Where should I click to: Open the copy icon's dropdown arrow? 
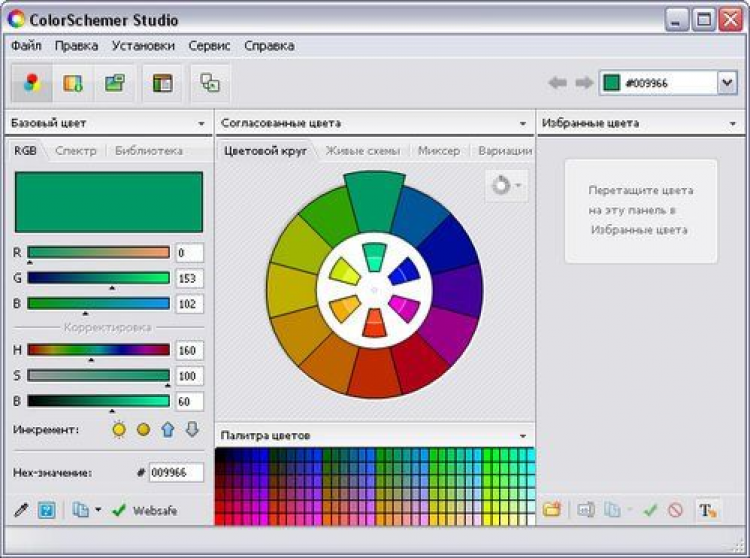click(98, 510)
